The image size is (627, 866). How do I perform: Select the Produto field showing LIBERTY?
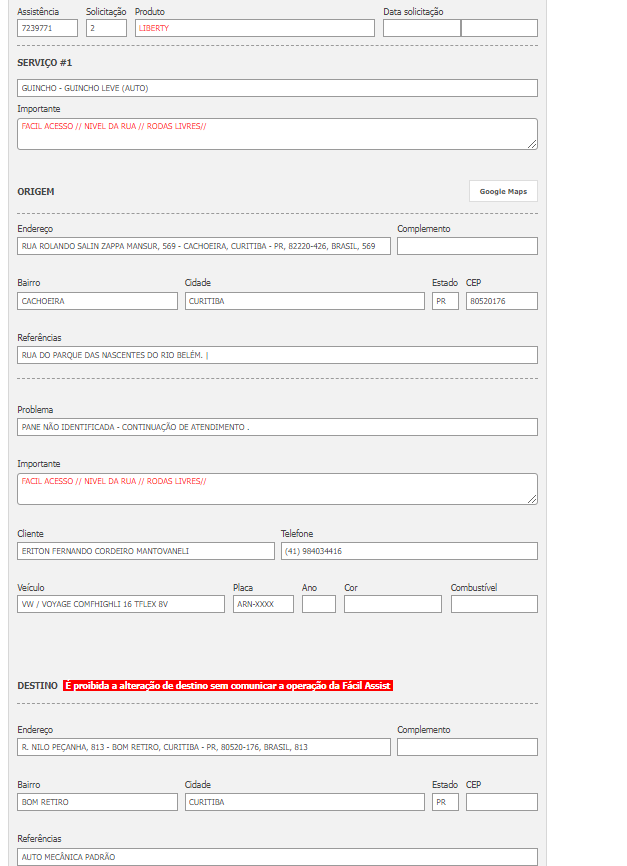tap(255, 28)
